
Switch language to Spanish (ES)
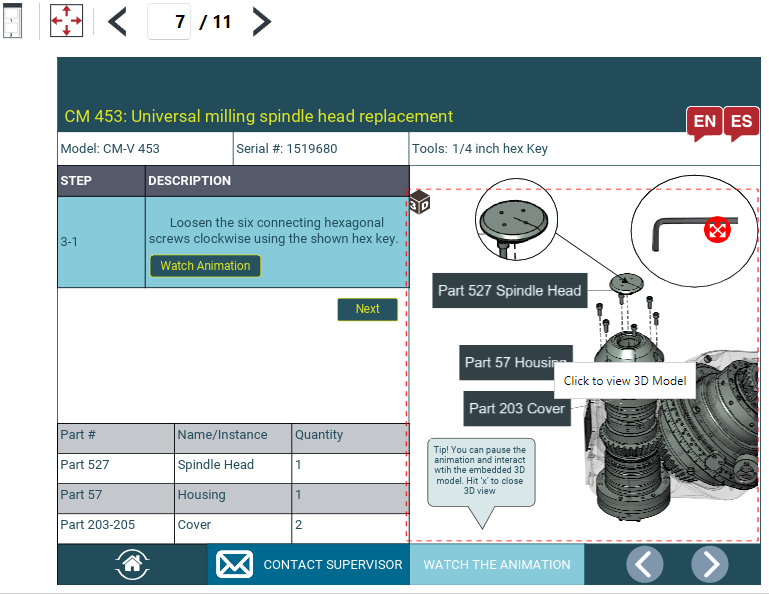coord(741,122)
